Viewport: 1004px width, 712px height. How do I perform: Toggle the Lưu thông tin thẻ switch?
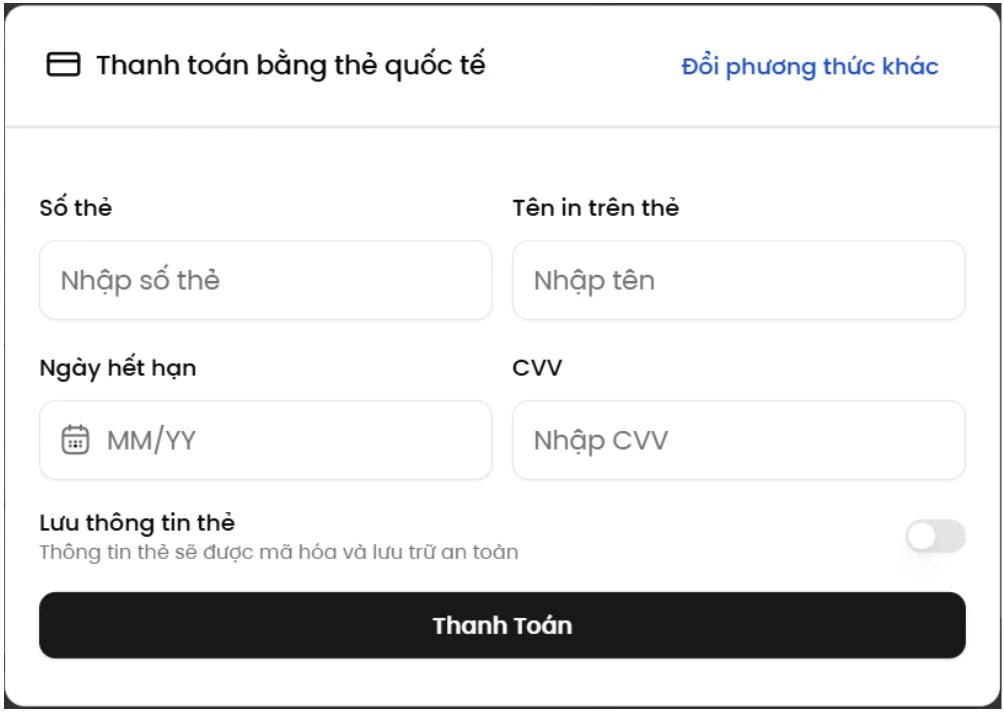click(x=935, y=536)
